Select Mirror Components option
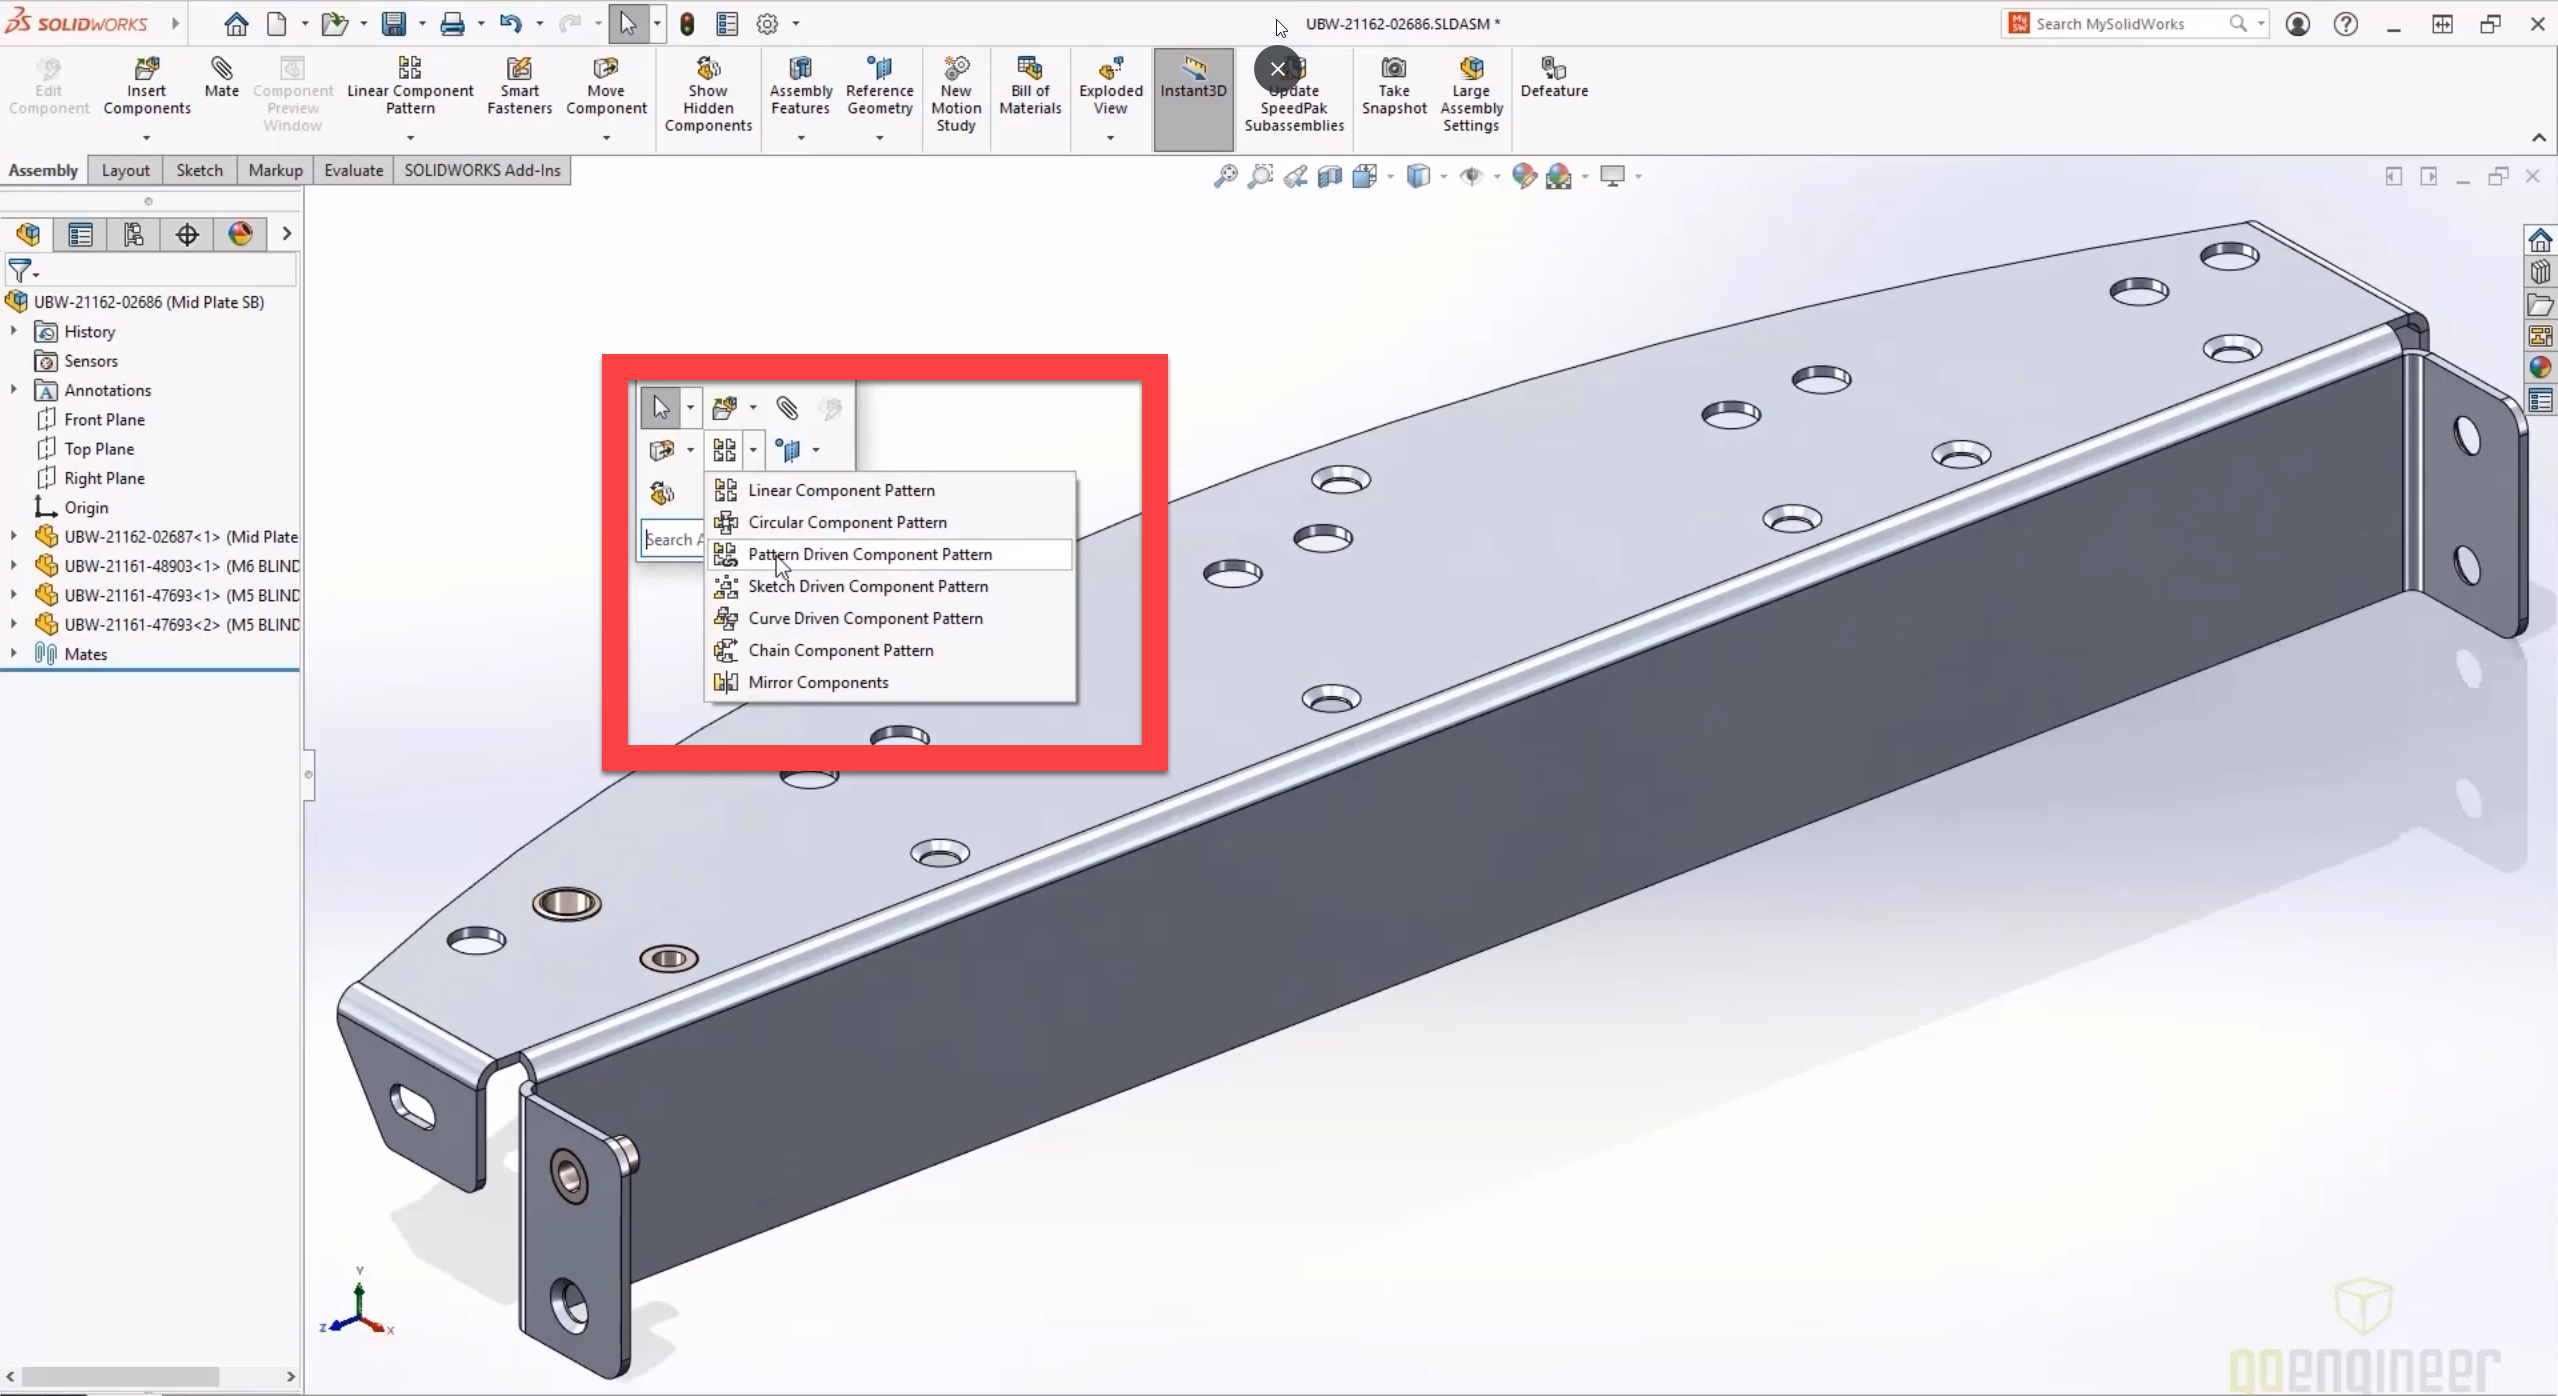 [818, 683]
